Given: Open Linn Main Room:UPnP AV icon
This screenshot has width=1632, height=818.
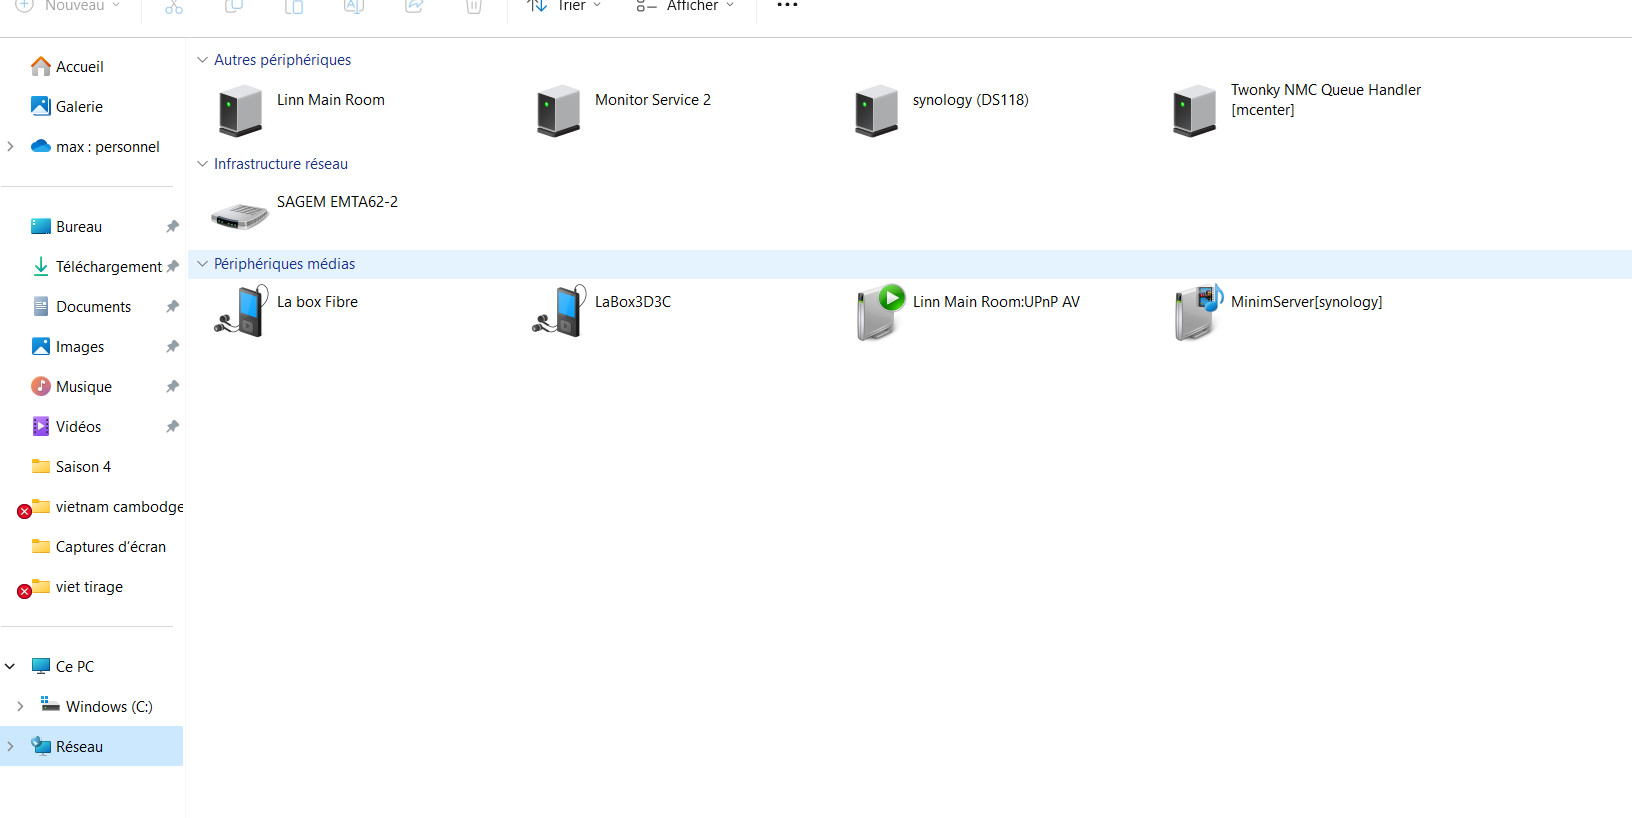Looking at the screenshot, I should [x=879, y=311].
